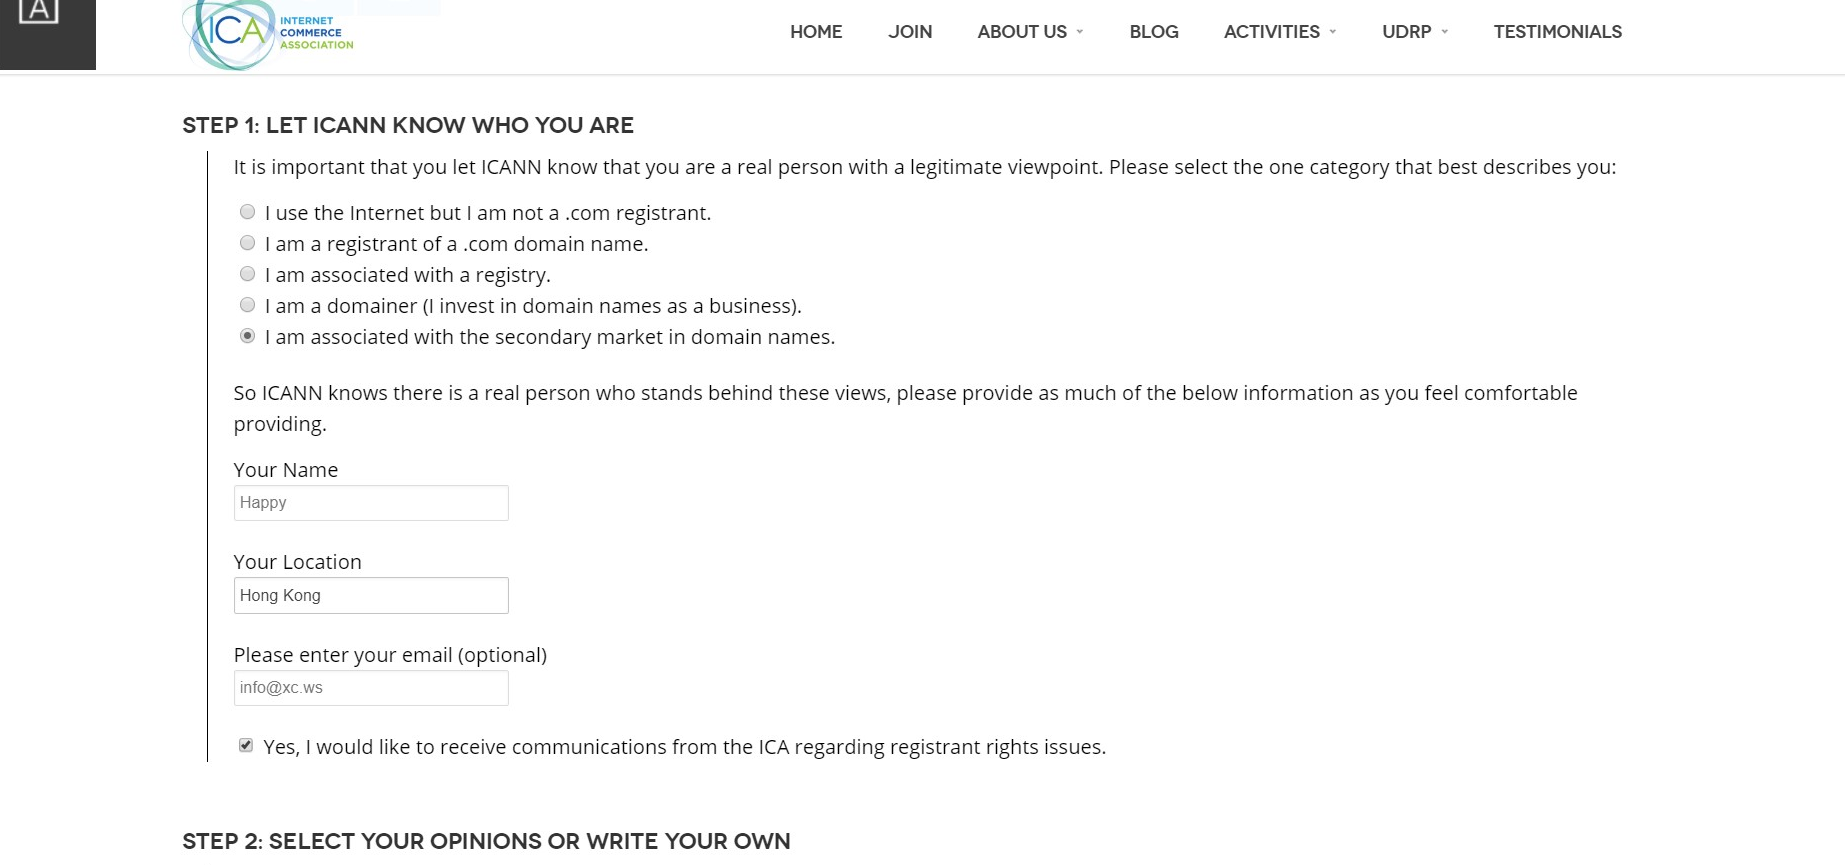The image size is (1845, 865).
Task: Open the Testimonials page
Action: (1557, 32)
